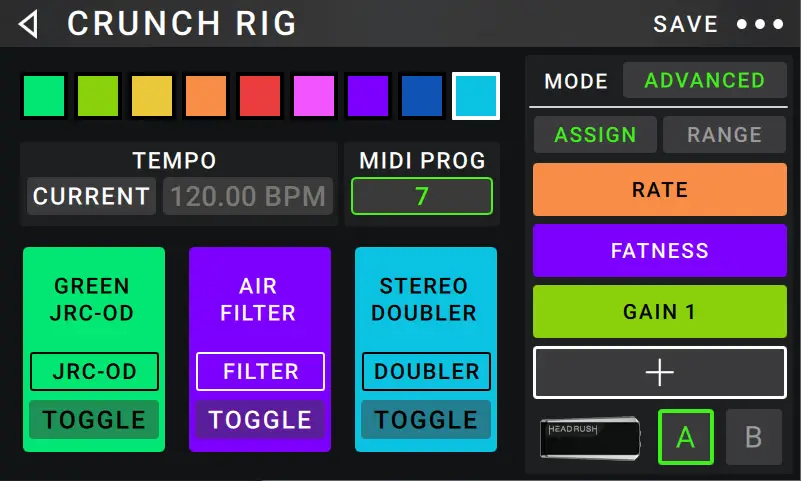Image resolution: width=801 pixels, height=481 pixels.
Task: Toggle the Air Filter footswitch mode
Action: pyautogui.click(x=260, y=420)
